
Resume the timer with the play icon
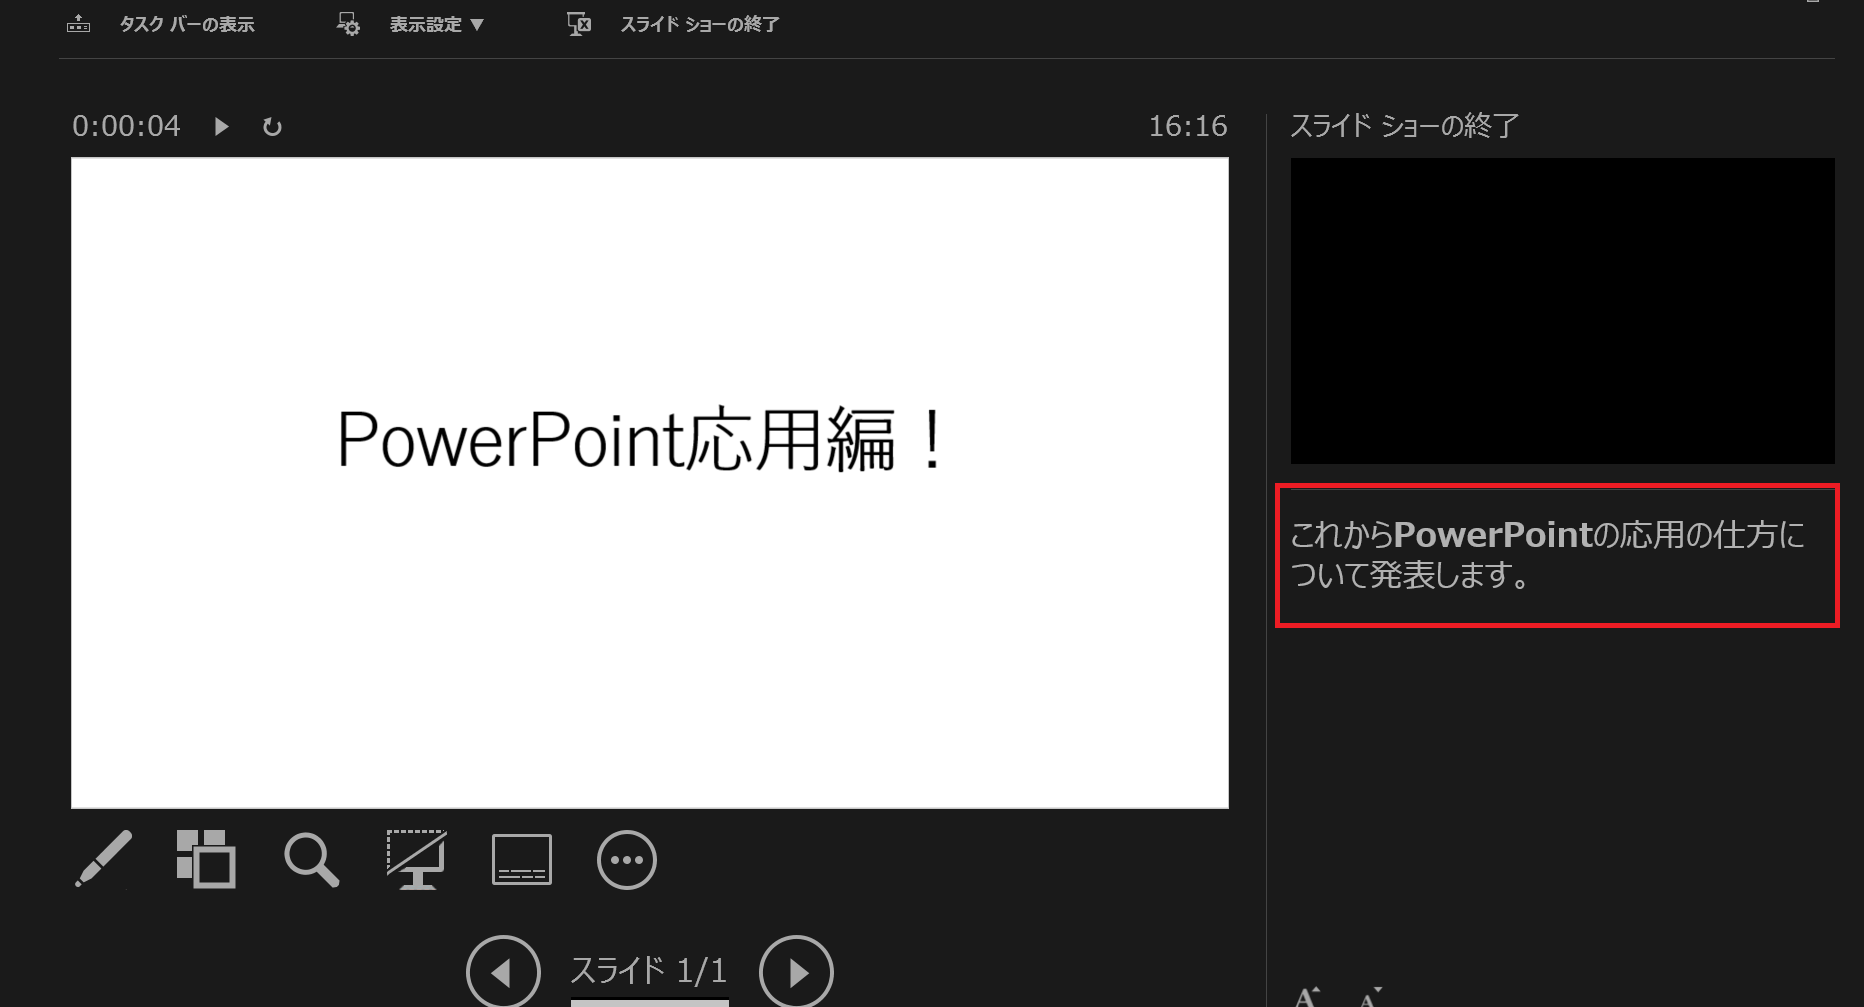point(222,127)
